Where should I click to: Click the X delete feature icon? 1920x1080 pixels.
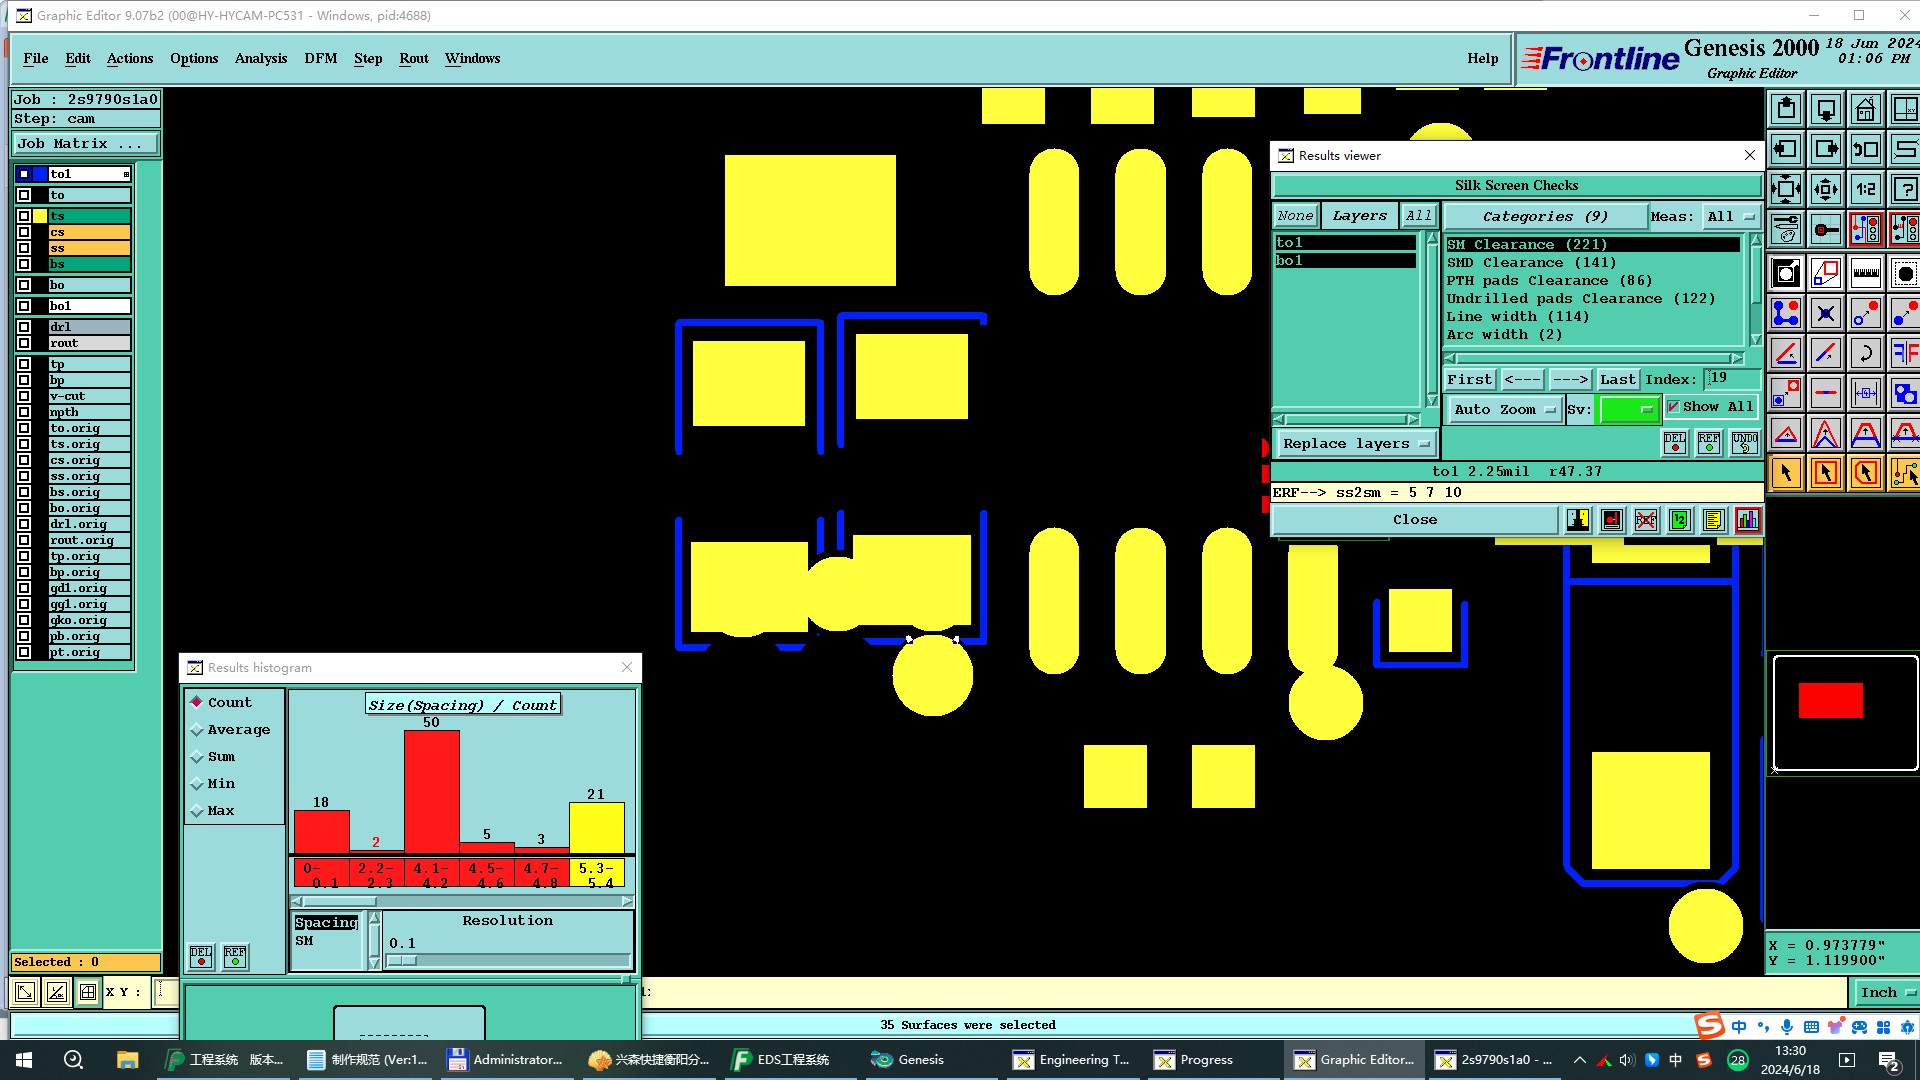pyautogui.click(x=1826, y=313)
